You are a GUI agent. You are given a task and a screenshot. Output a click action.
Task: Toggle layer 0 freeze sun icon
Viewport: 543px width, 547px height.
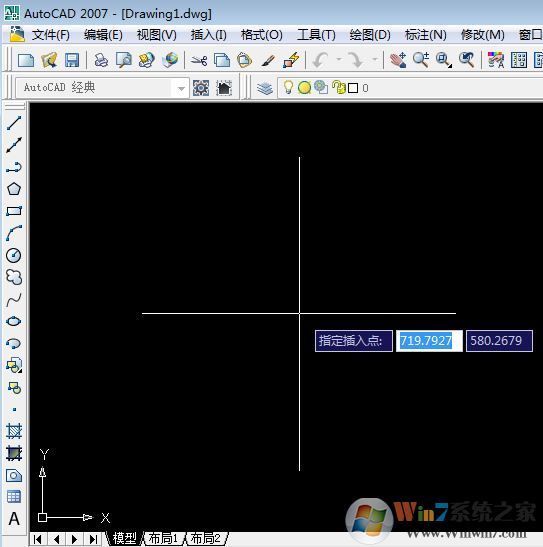point(304,88)
